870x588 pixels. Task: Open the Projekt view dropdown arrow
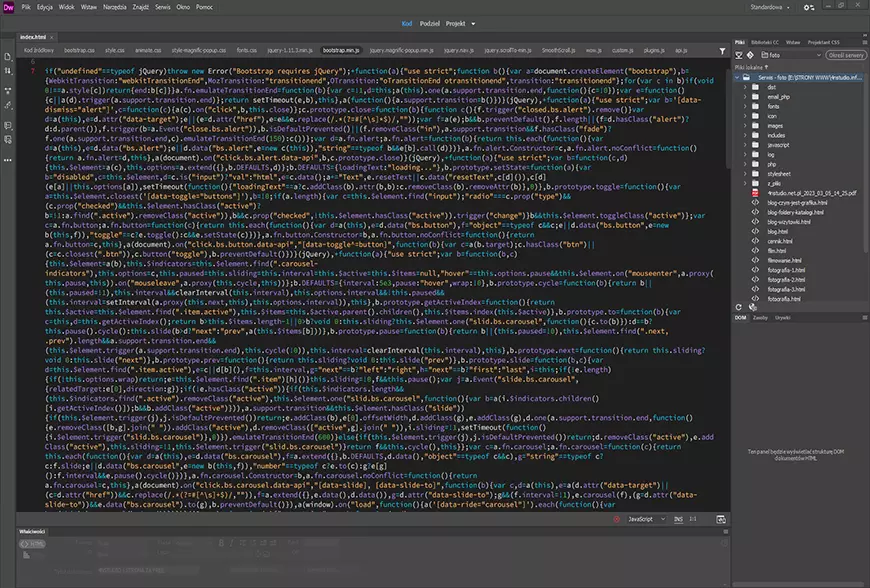pos(473,24)
